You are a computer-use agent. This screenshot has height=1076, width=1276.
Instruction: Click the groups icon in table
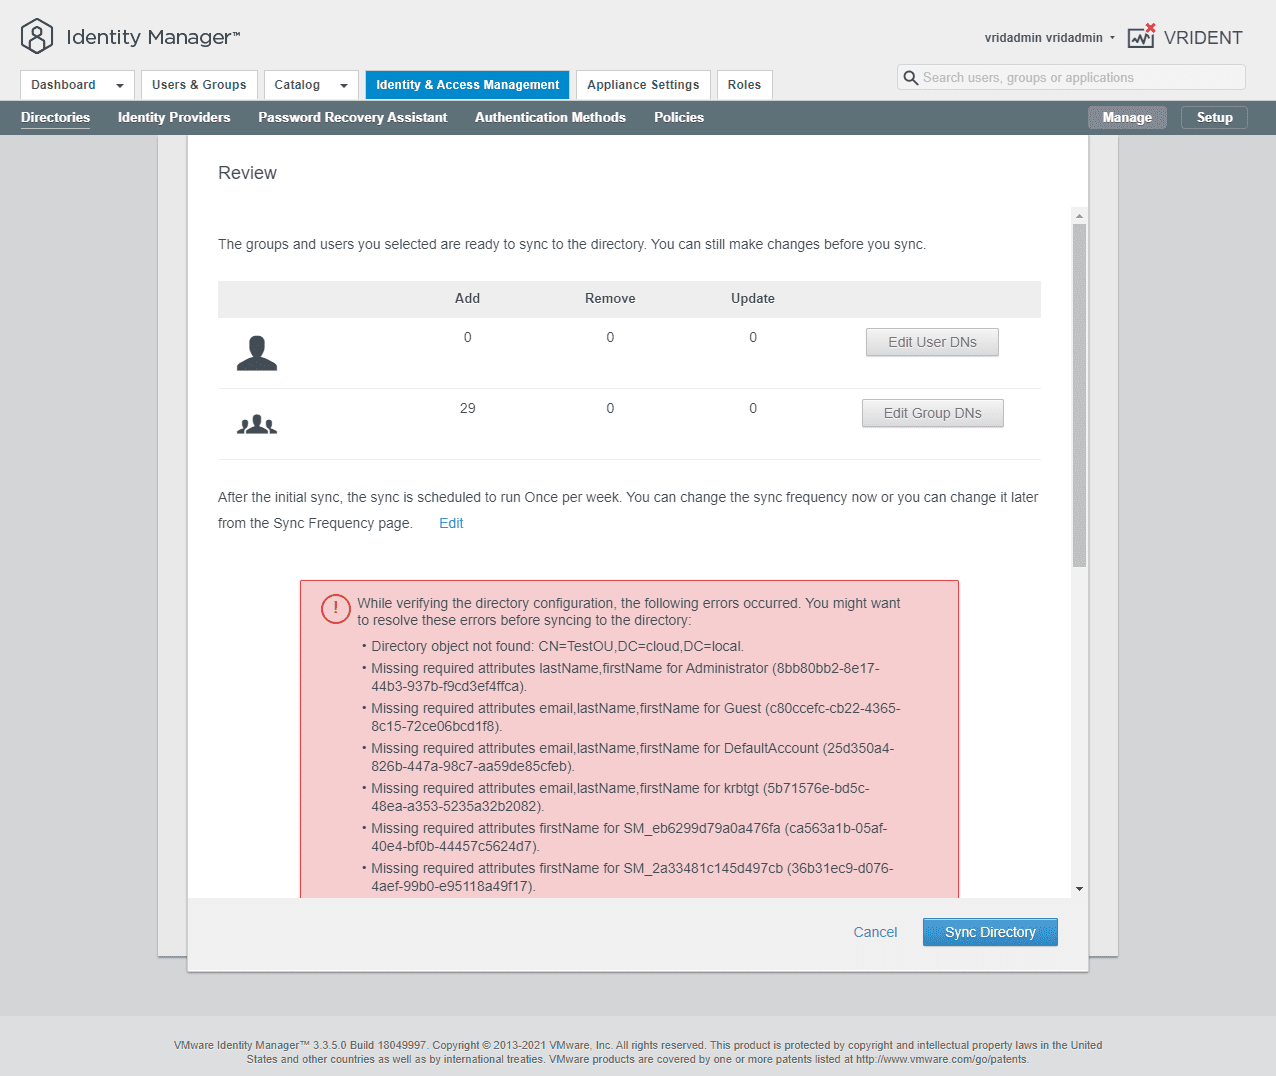click(257, 424)
